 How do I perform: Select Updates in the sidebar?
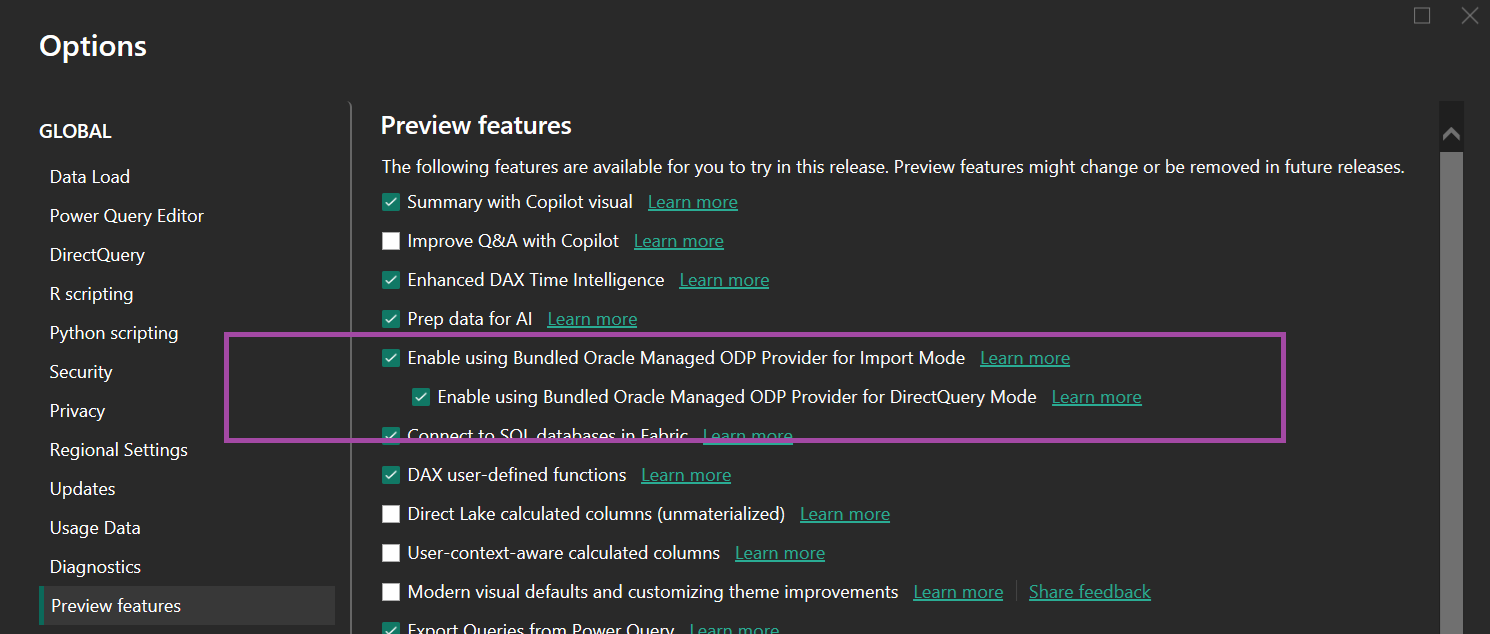click(82, 489)
